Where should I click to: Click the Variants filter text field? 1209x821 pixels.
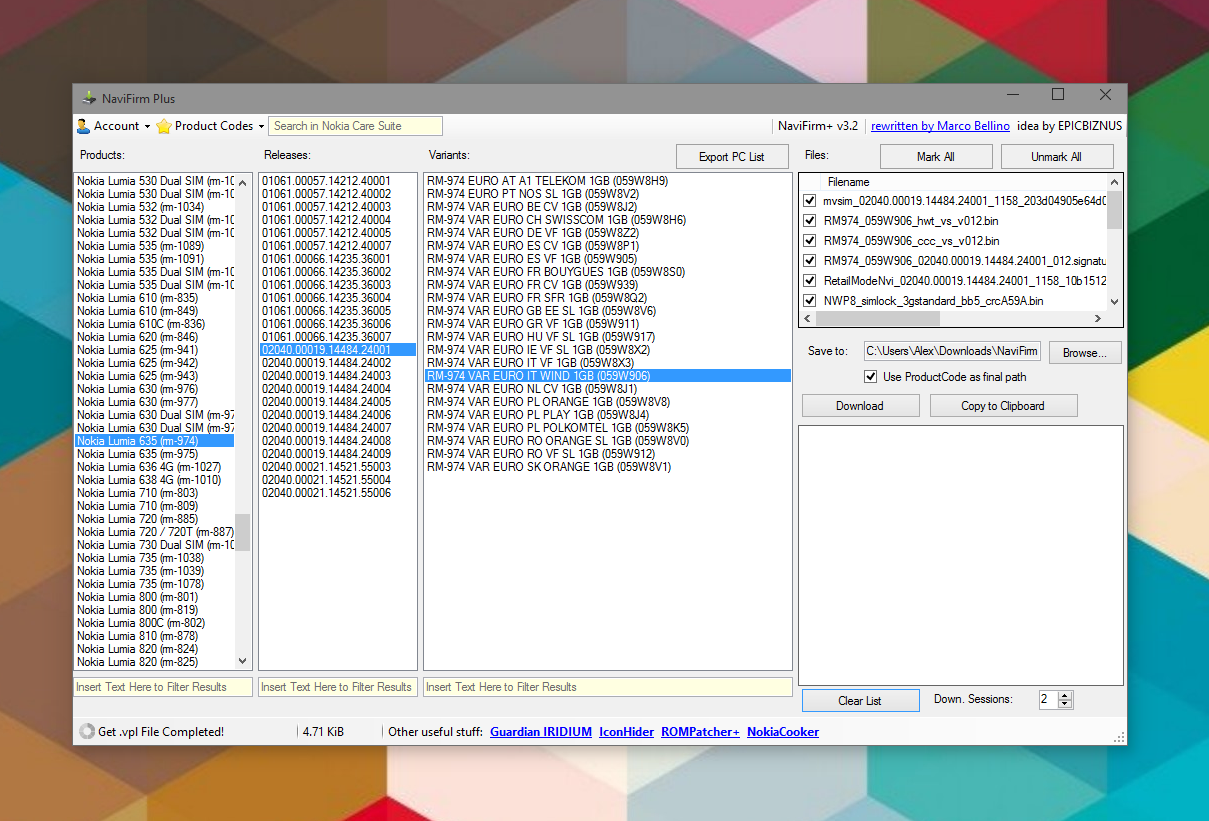pos(608,687)
